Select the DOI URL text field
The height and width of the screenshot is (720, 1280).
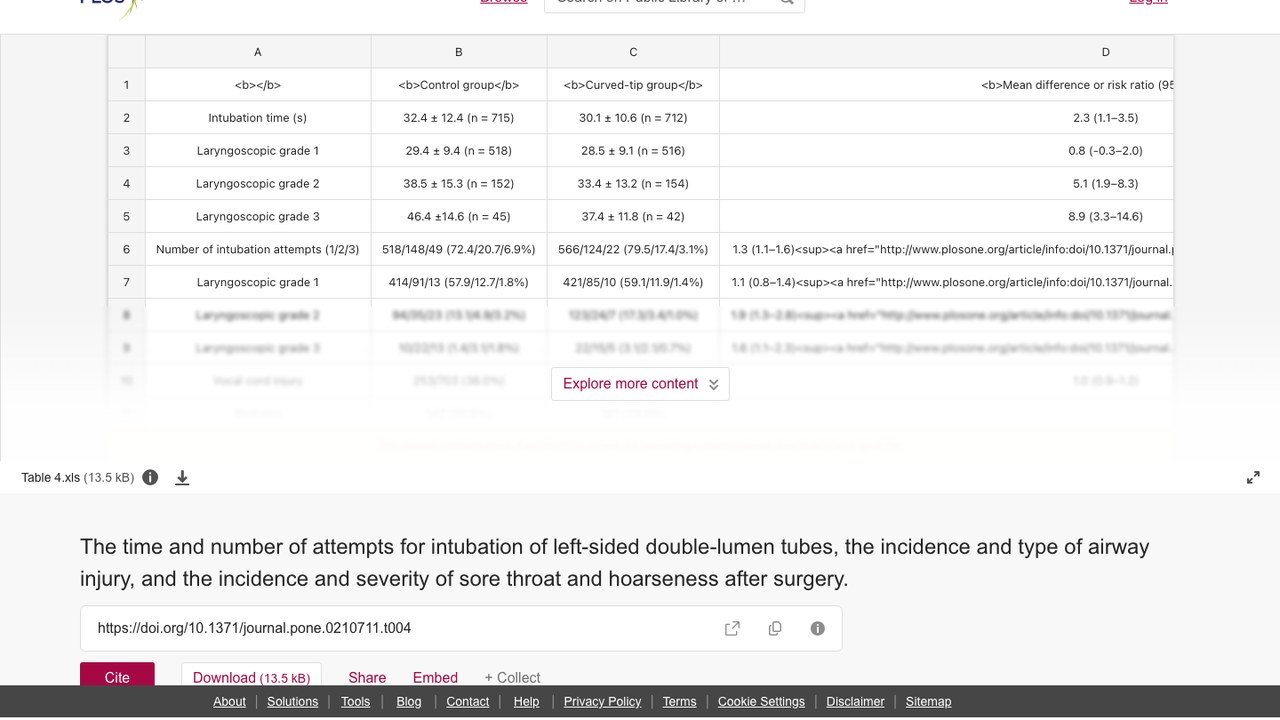pyautogui.click(x=461, y=628)
